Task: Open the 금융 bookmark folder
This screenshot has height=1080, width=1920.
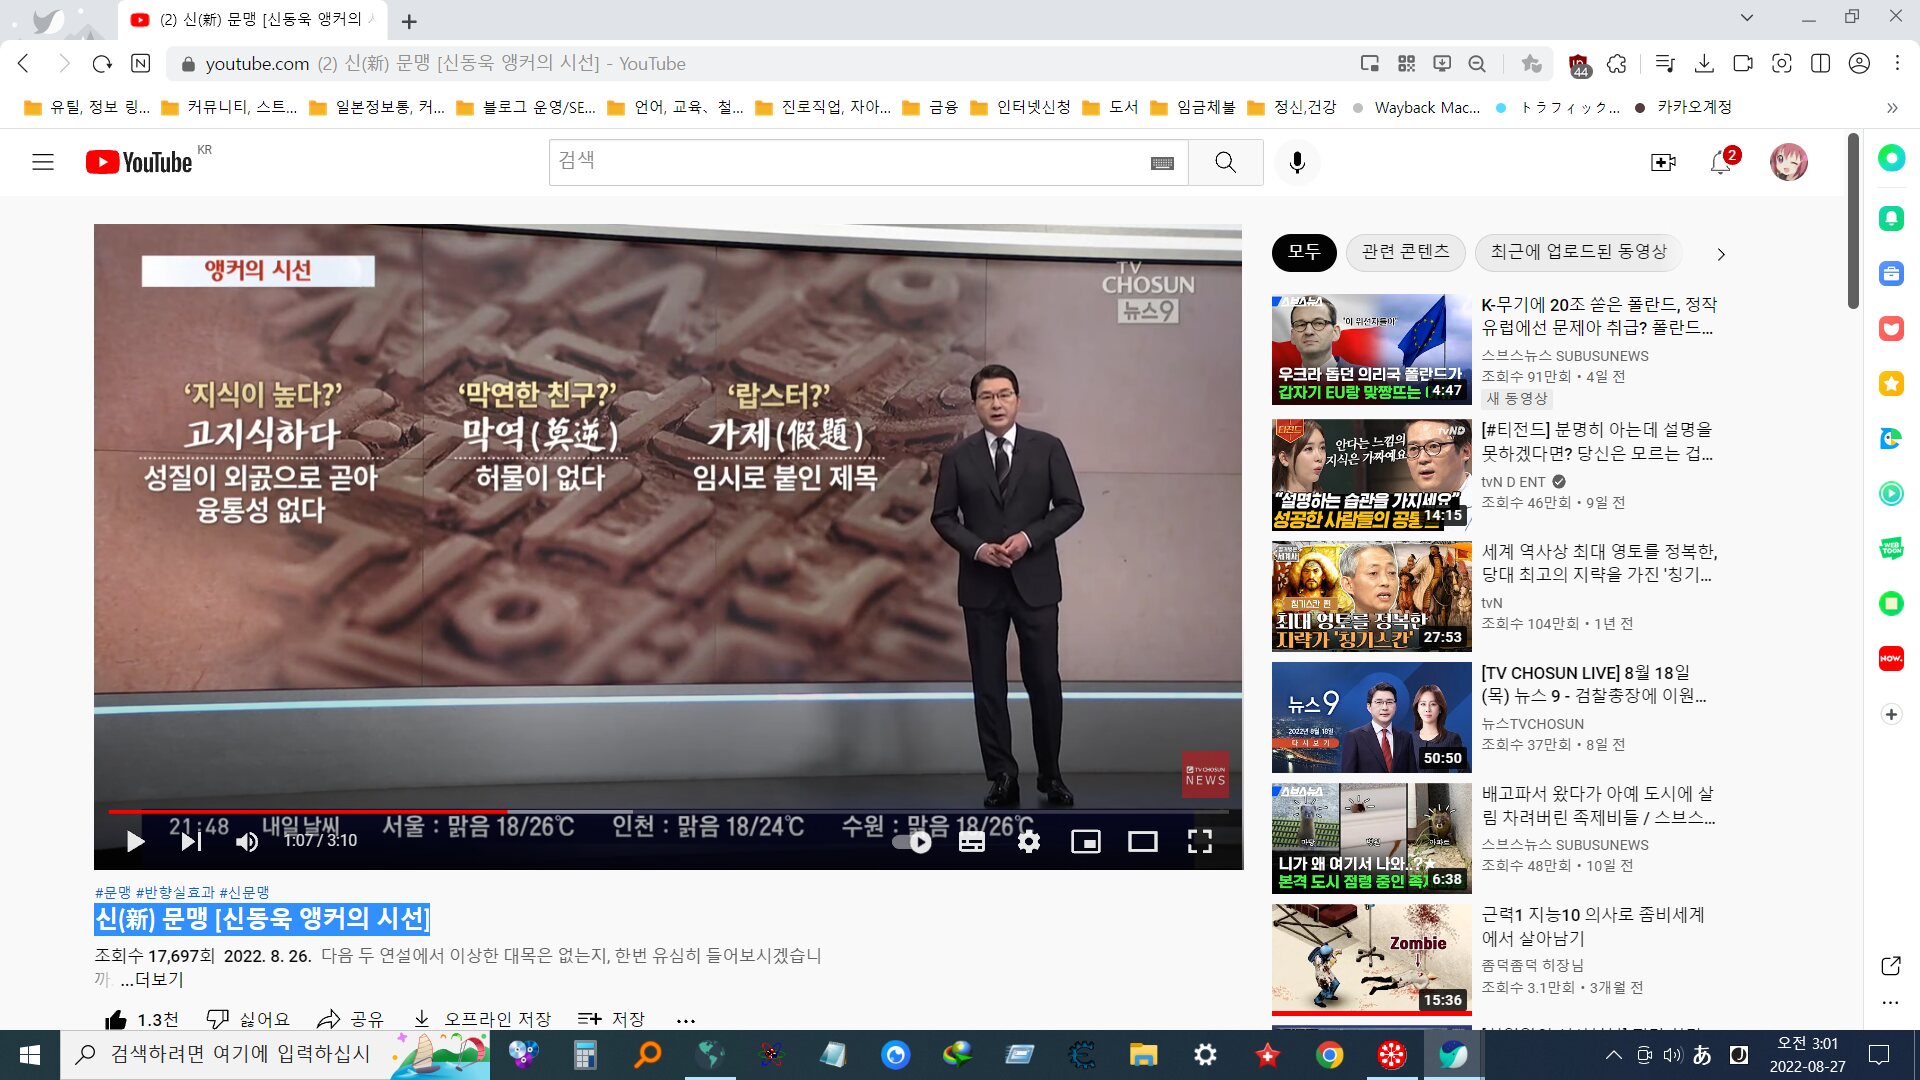Action: [x=930, y=107]
